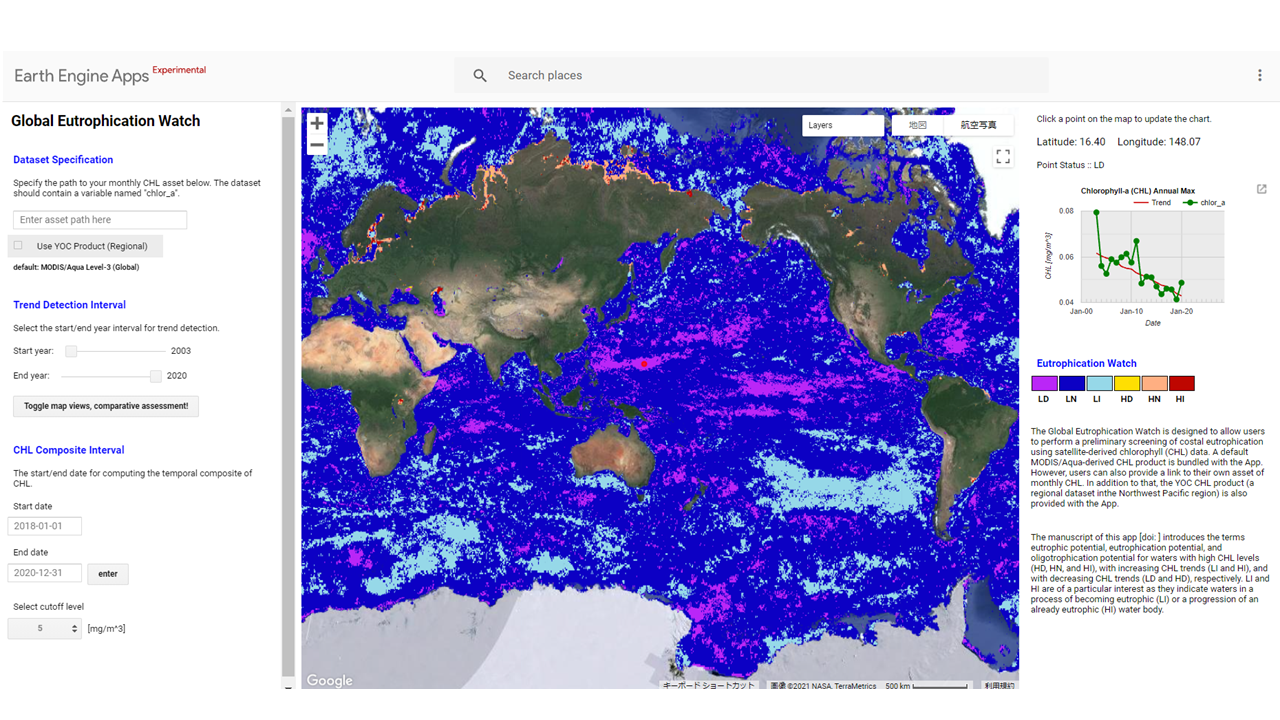1280x720 pixels.
Task: Click the Latitude: 16.40 value
Action: (x=1071, y=142)
